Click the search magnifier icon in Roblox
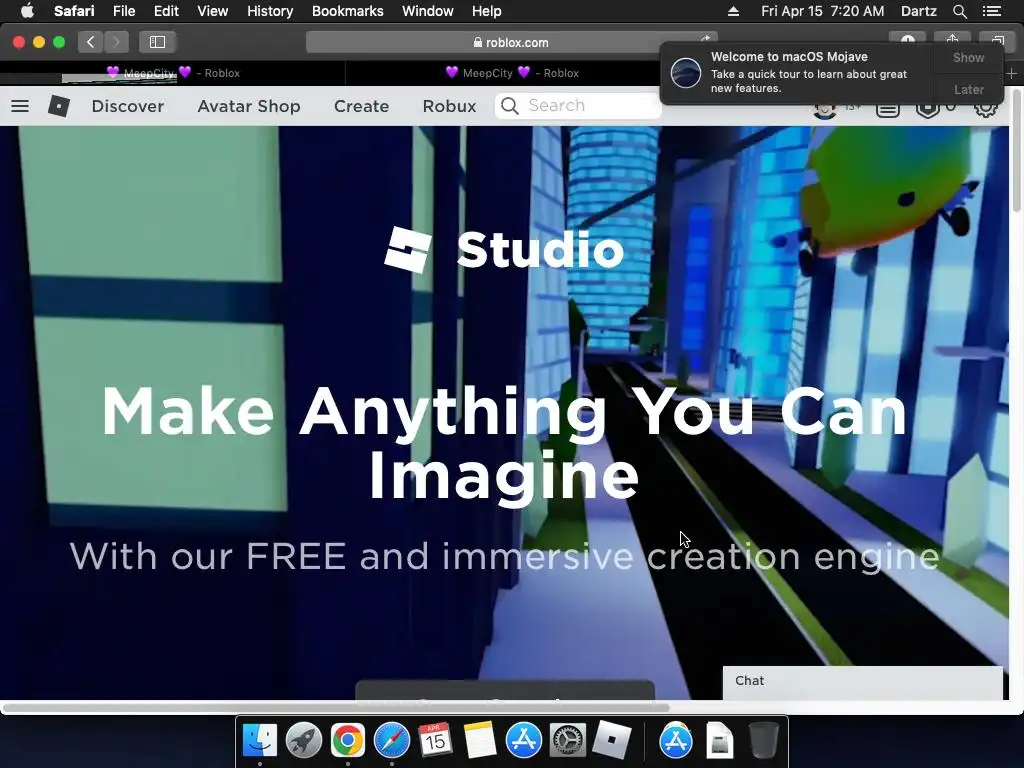 tap(510, 106)
